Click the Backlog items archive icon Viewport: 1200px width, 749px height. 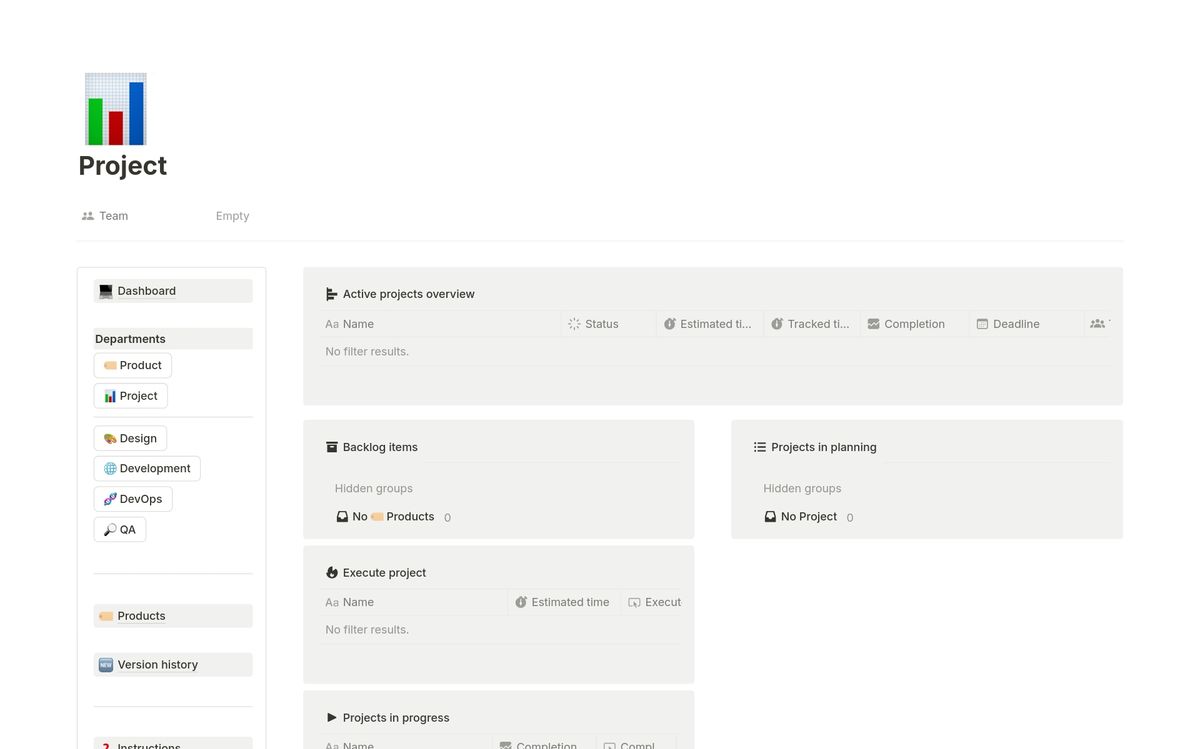coord(332,447)
